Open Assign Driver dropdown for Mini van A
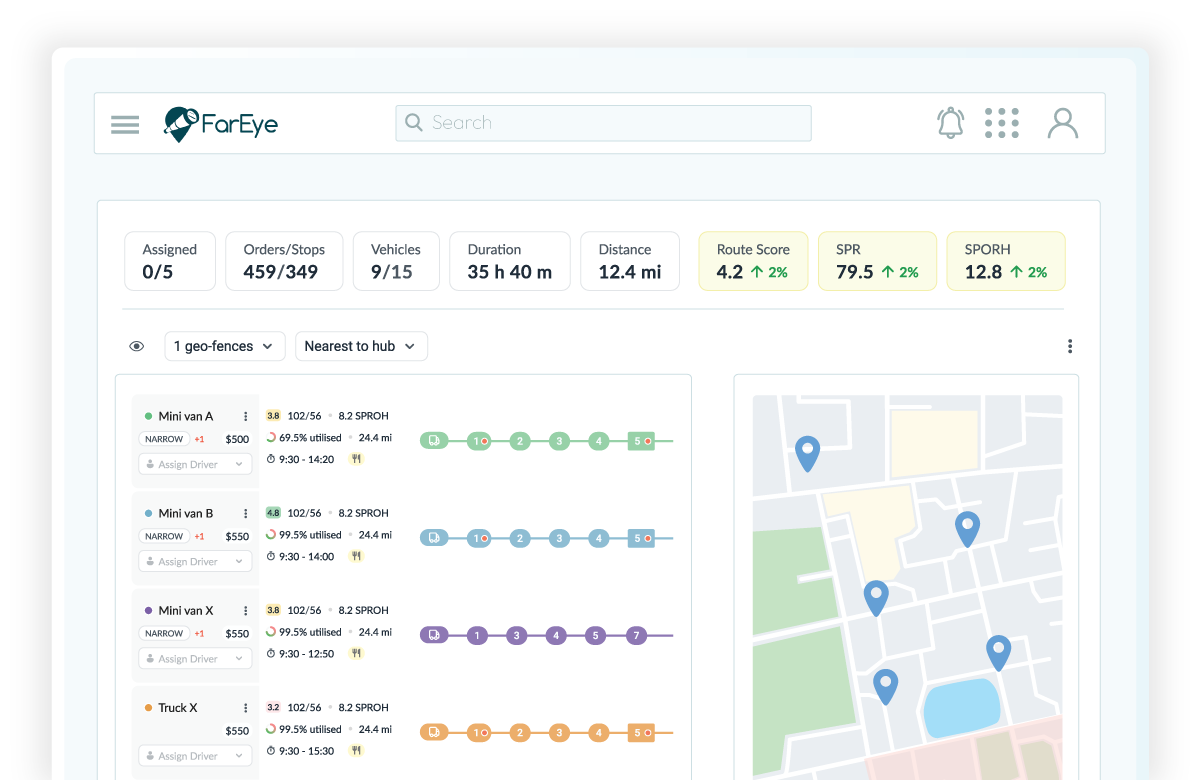1200x780 pixels. point(194,465)
